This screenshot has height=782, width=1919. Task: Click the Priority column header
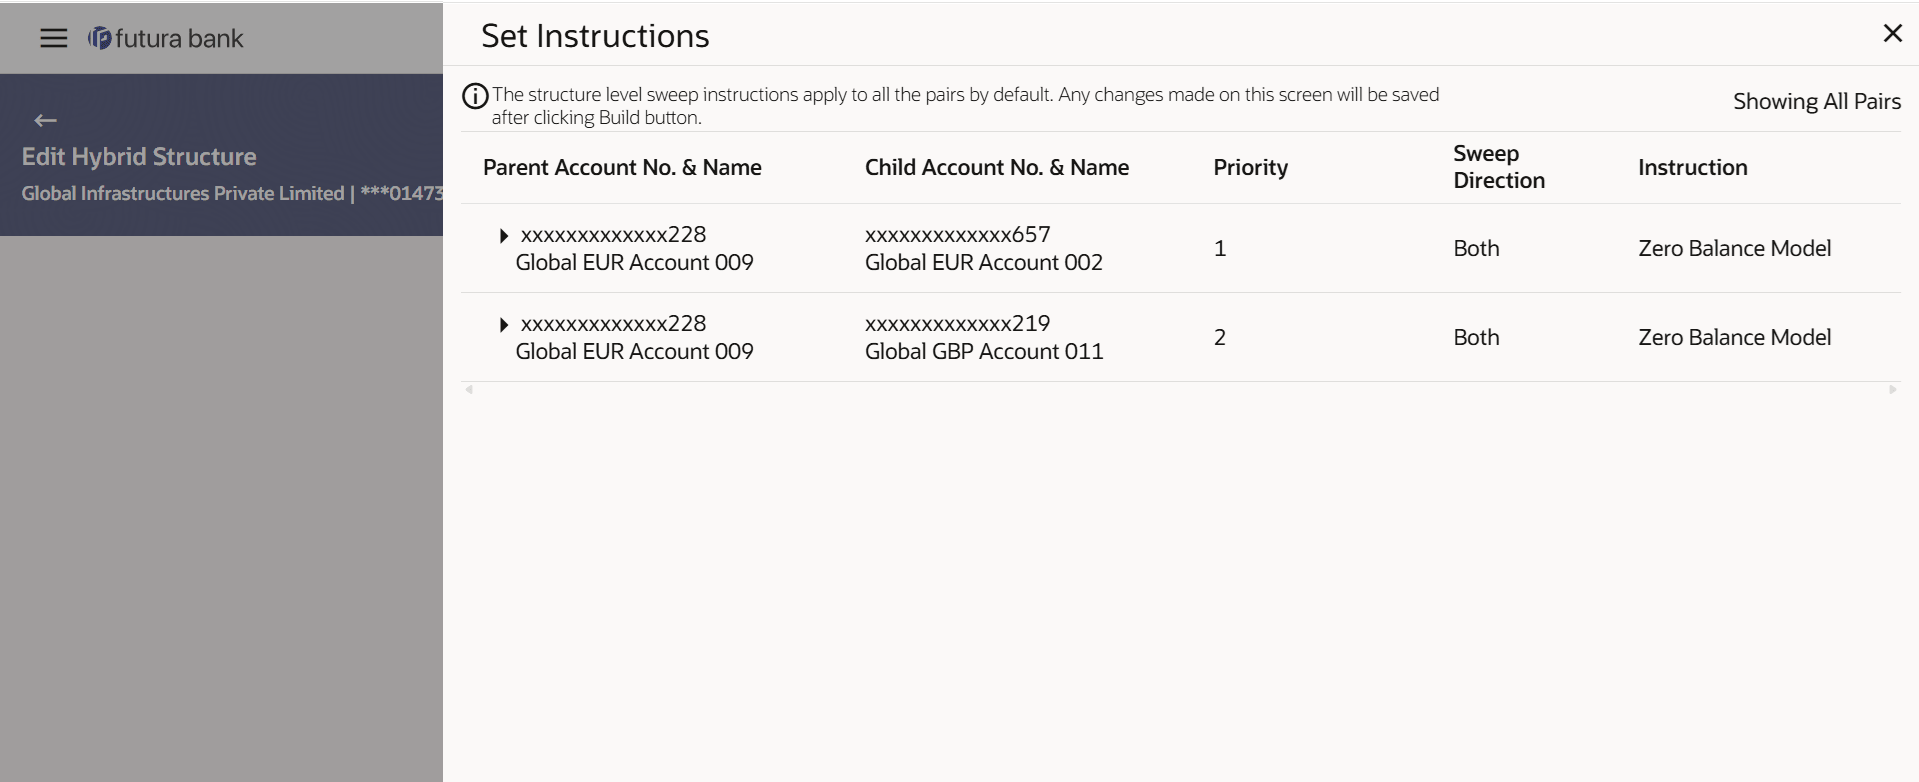coord(1250,167)
